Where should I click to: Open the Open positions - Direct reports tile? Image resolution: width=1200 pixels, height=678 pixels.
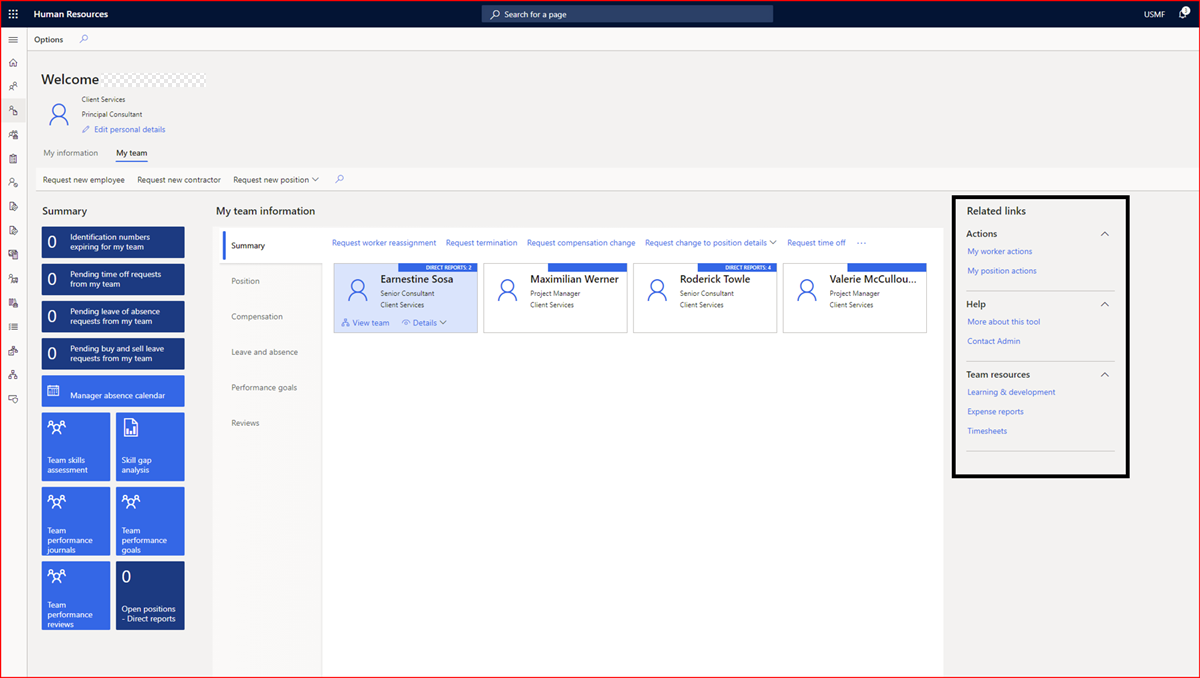(x=149, y=595)
